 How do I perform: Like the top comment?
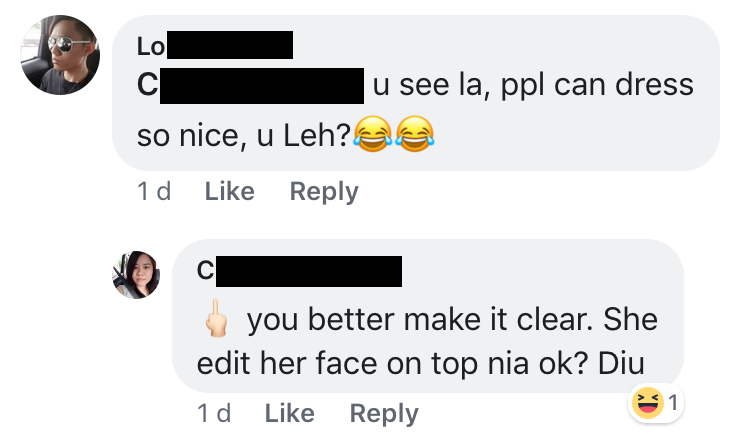[229, 191]
